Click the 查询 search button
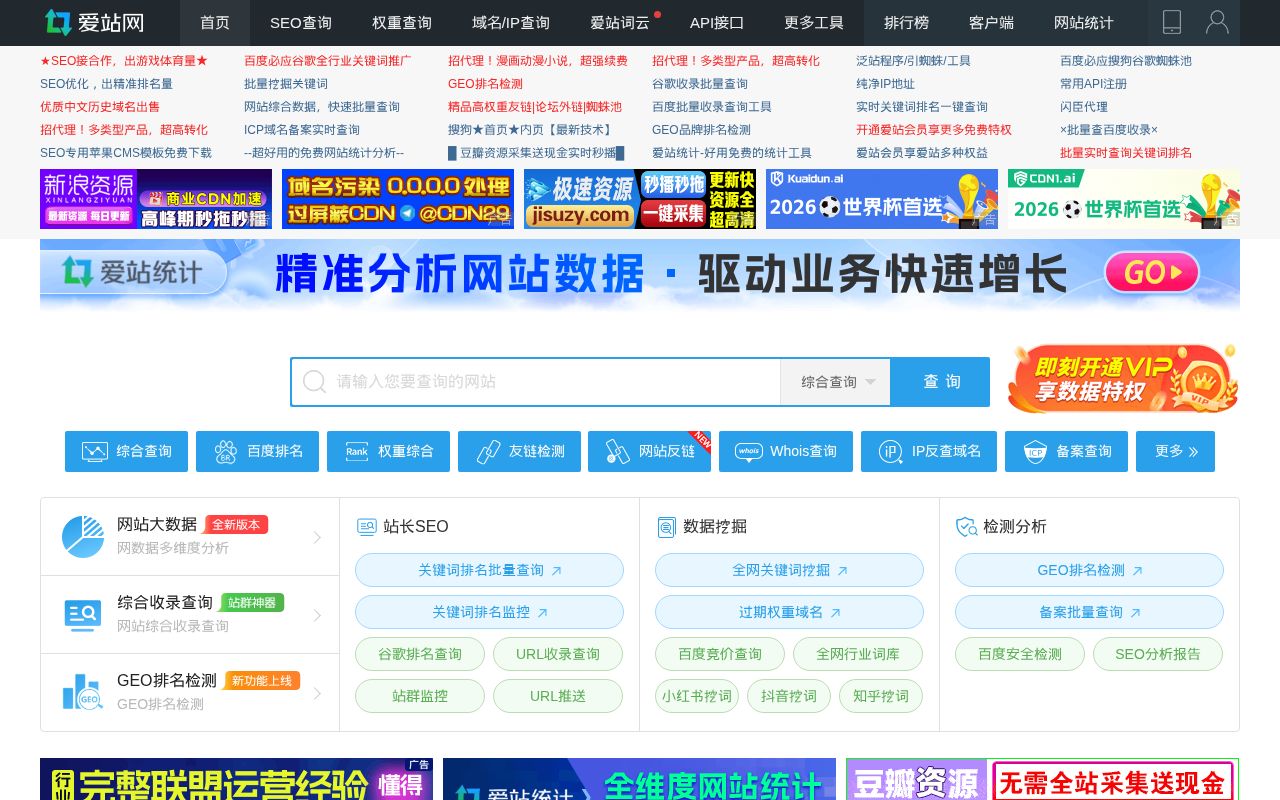The width and height of the screenshot is (1280, 800). (940, 381)
